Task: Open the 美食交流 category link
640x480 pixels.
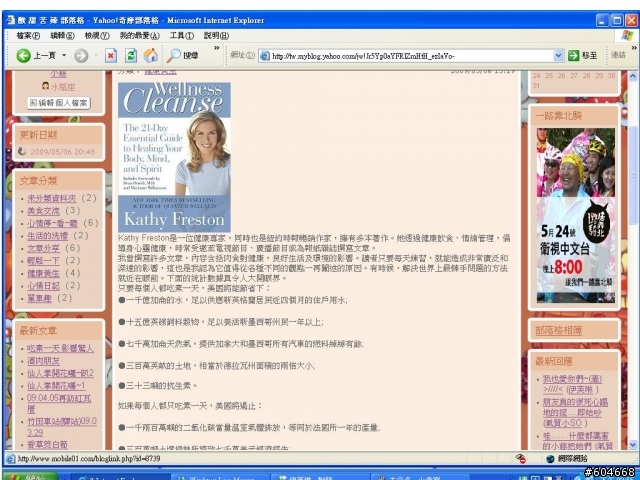Action: click(x=43, y=211)
